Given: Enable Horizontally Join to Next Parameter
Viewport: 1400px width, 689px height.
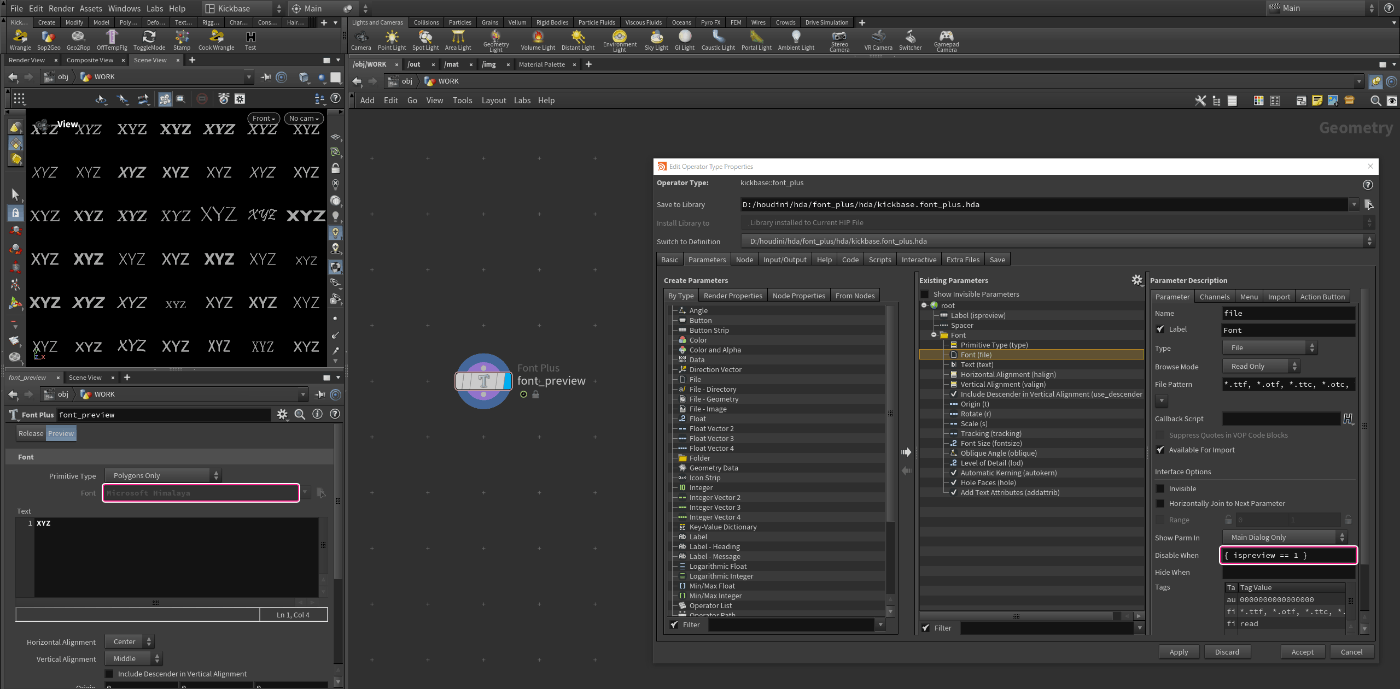Looking at the screenshot, I should (x=1160, y=503).
